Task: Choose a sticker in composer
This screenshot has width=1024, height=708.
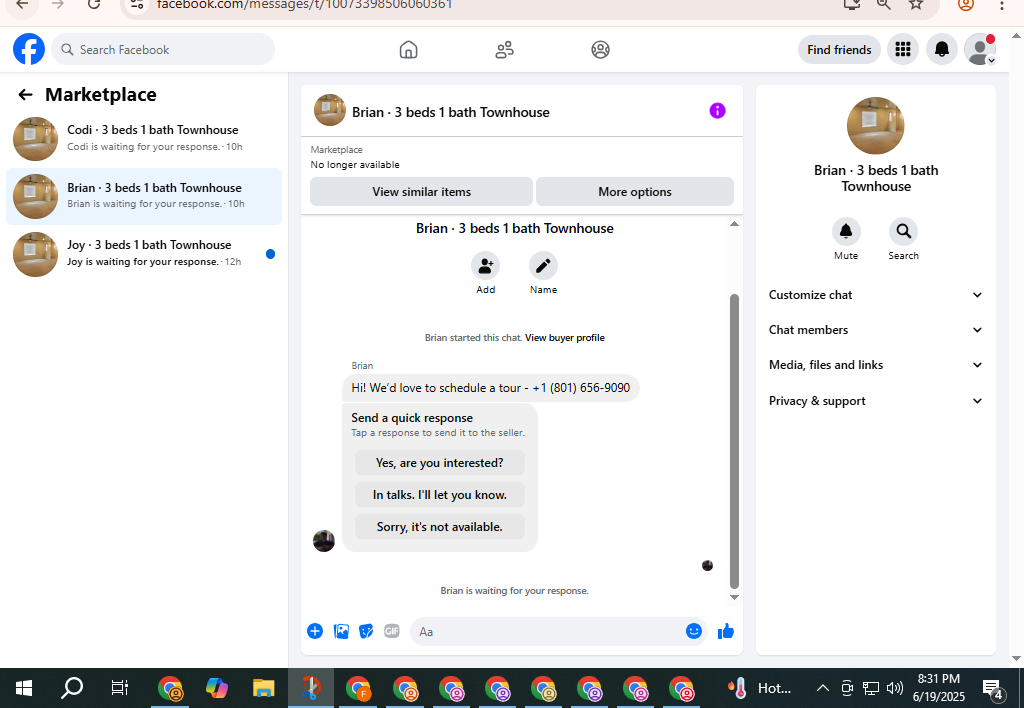Action: (366, 631)
